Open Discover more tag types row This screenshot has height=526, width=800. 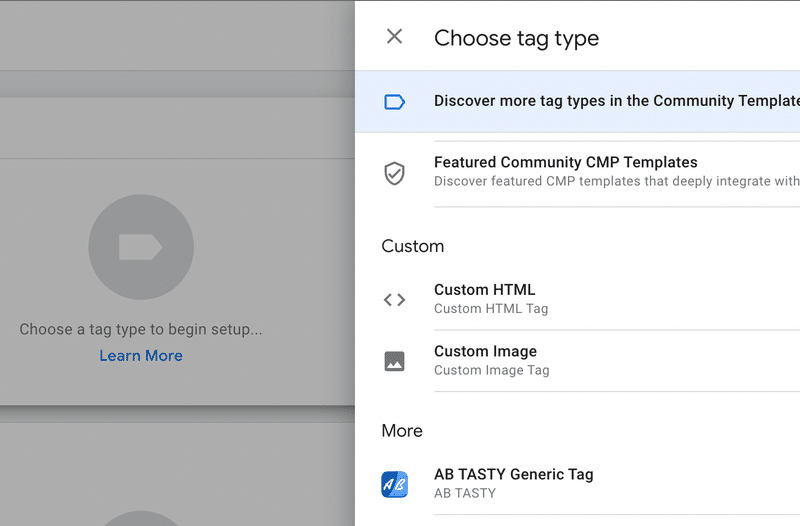[x=578, y=102]
